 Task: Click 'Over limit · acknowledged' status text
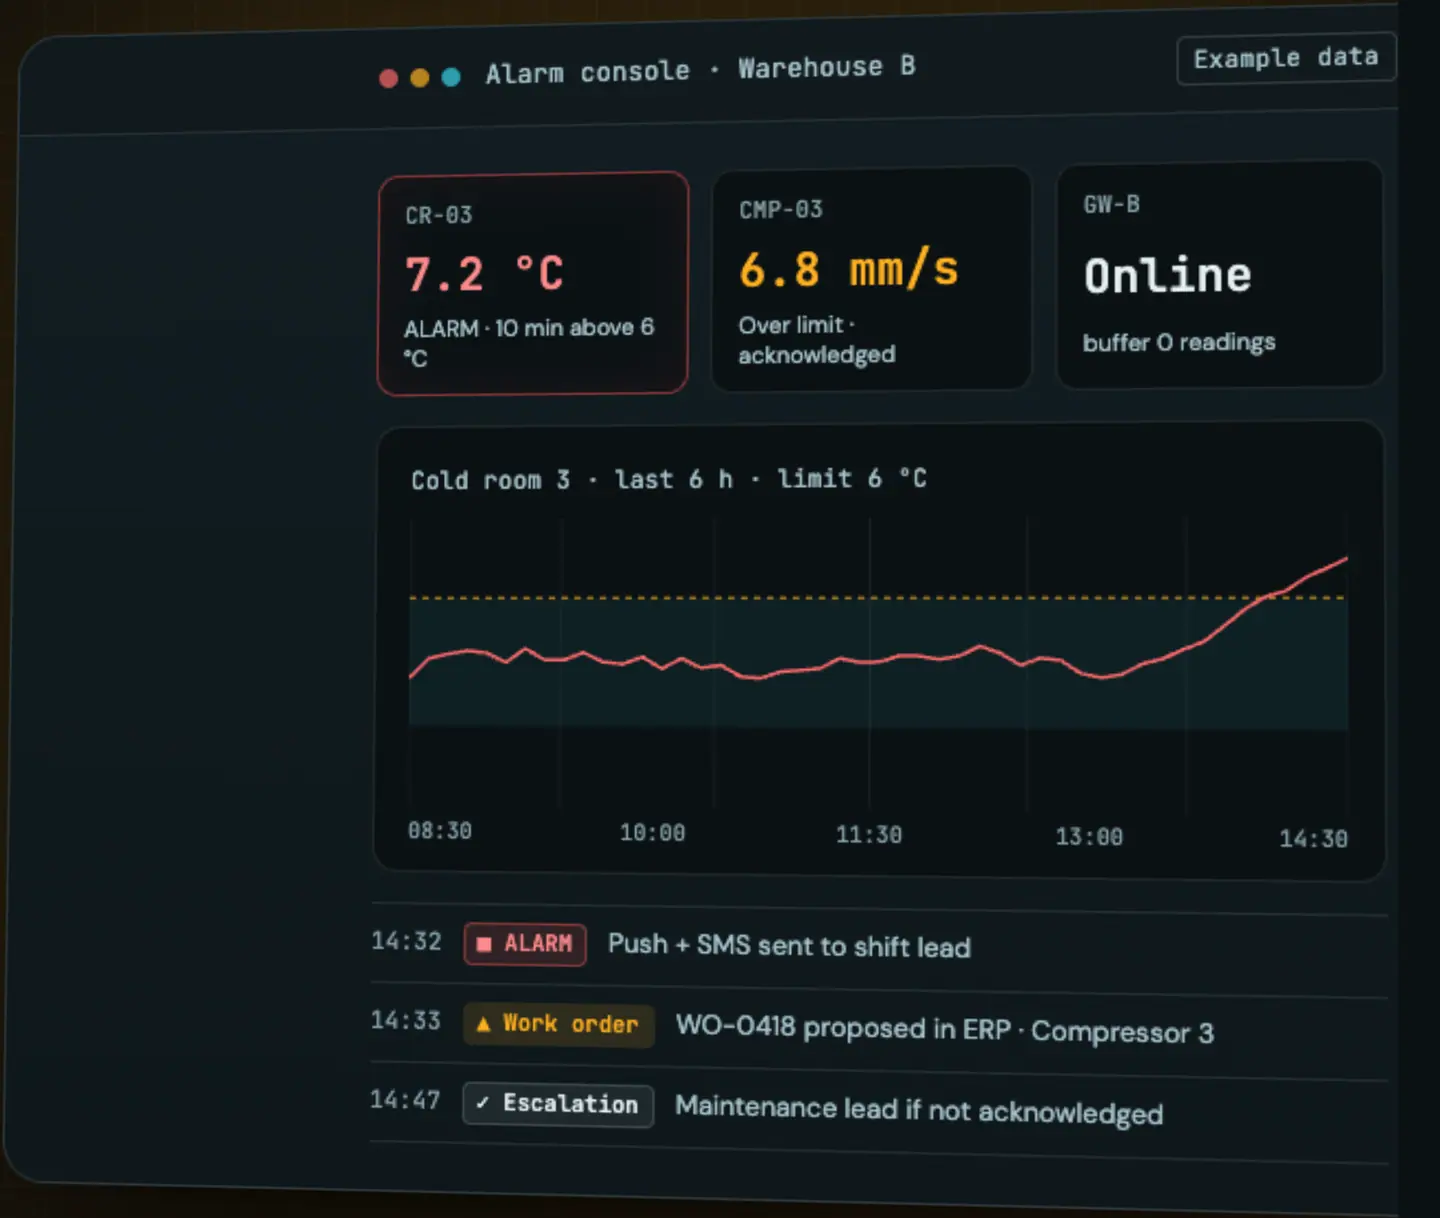point(817,340)
